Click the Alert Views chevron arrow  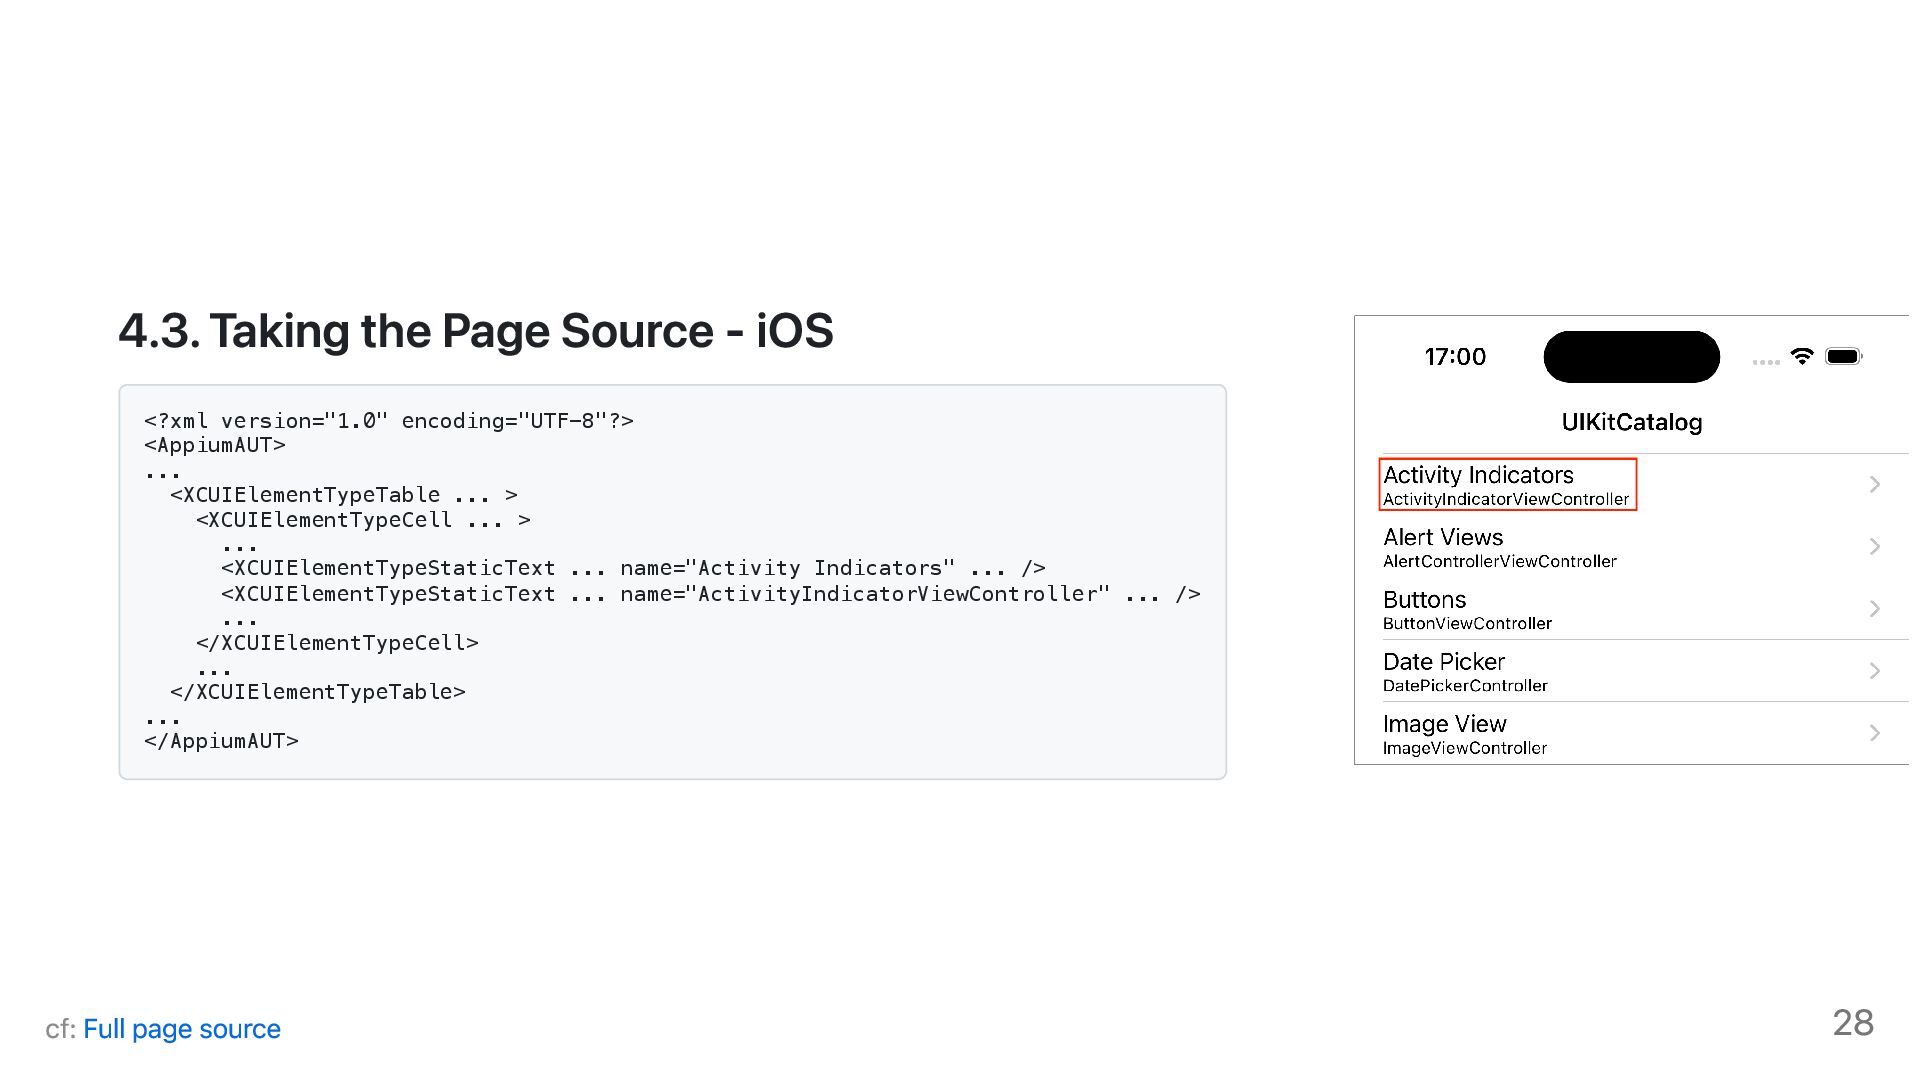(1875, 546)
